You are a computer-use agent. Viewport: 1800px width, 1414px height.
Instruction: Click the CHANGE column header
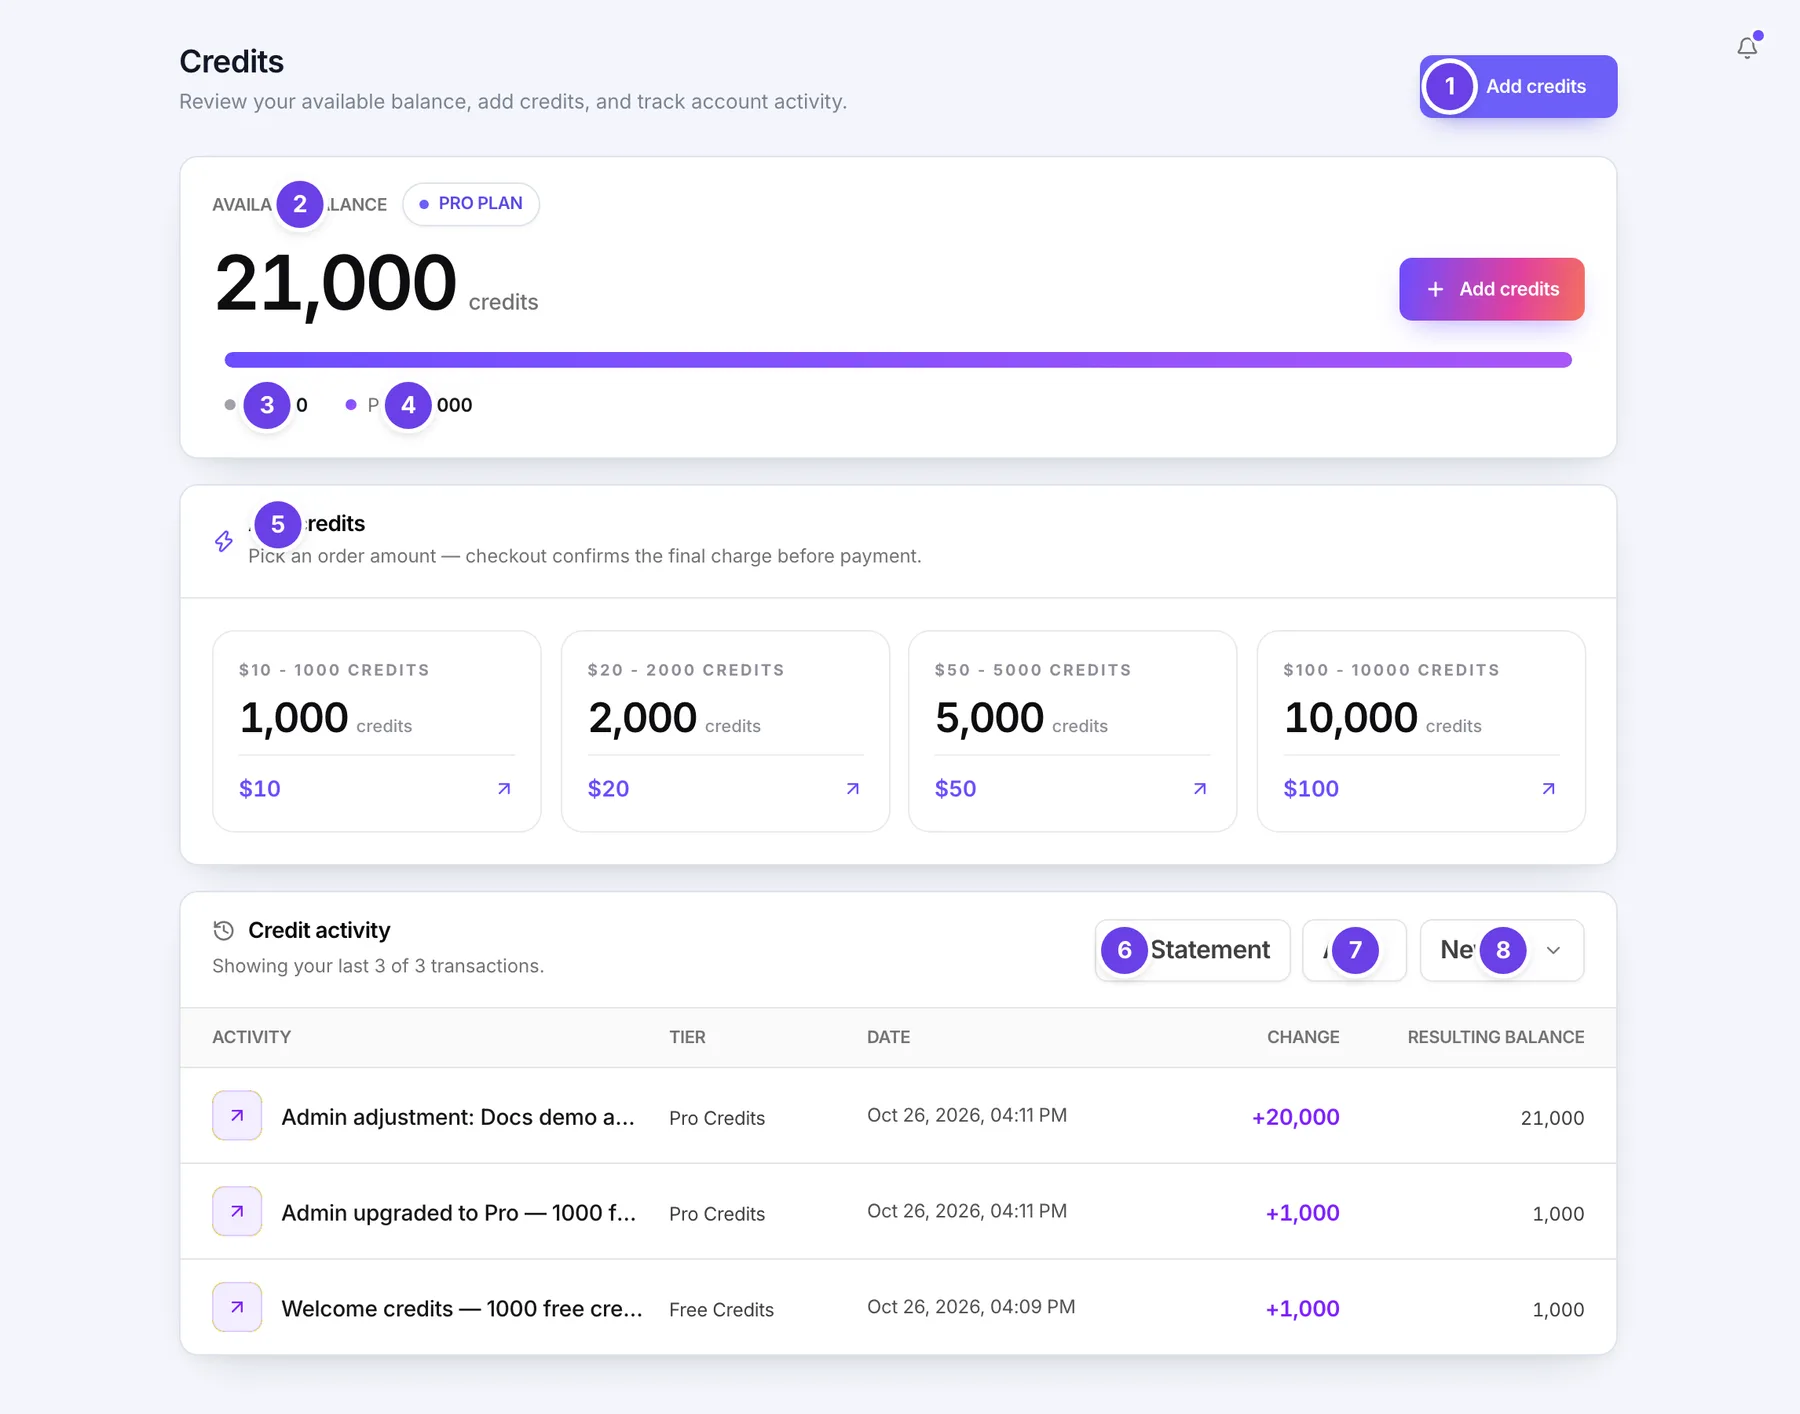tap(1303, 1037)
